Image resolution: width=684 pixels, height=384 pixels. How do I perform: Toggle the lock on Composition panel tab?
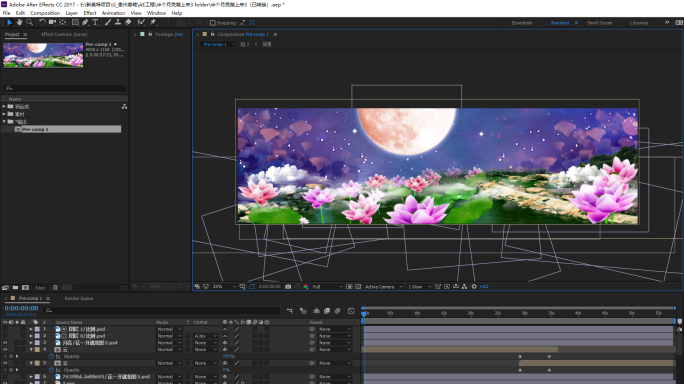pyautogui.click(x=212, y=34)
